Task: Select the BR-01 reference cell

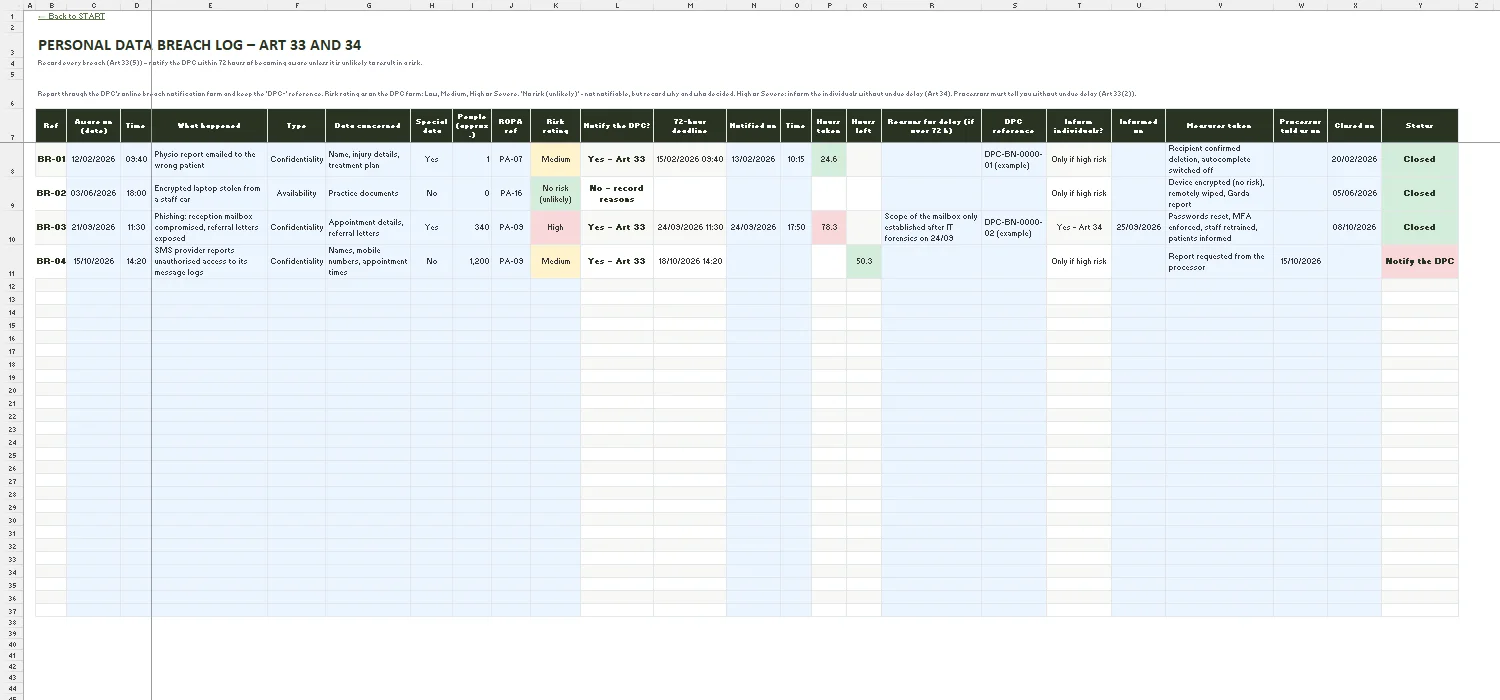Action: [51, 159]
